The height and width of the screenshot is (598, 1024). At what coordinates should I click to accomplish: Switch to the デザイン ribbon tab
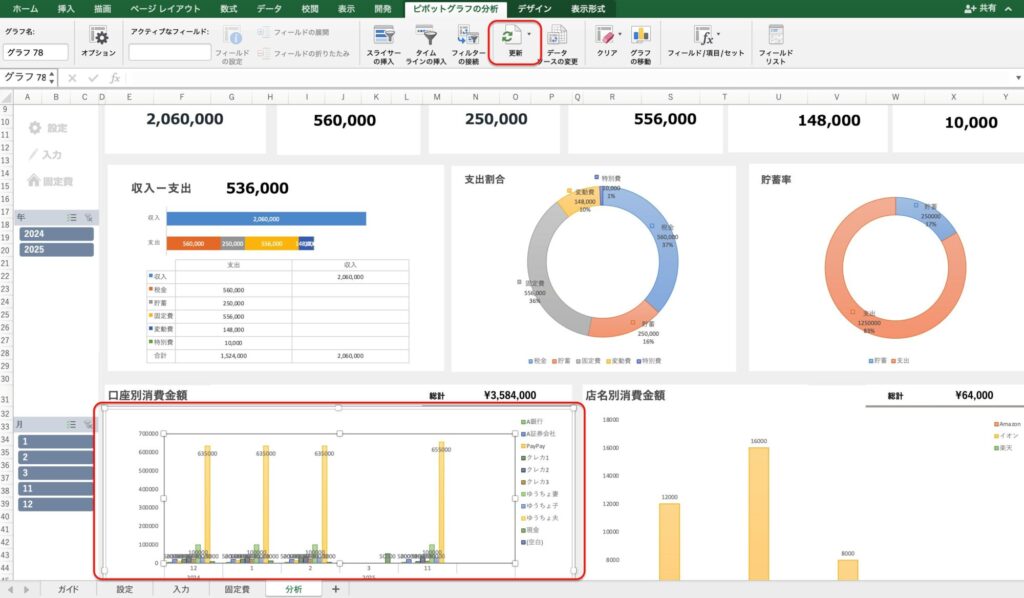(x=534, y=8)
